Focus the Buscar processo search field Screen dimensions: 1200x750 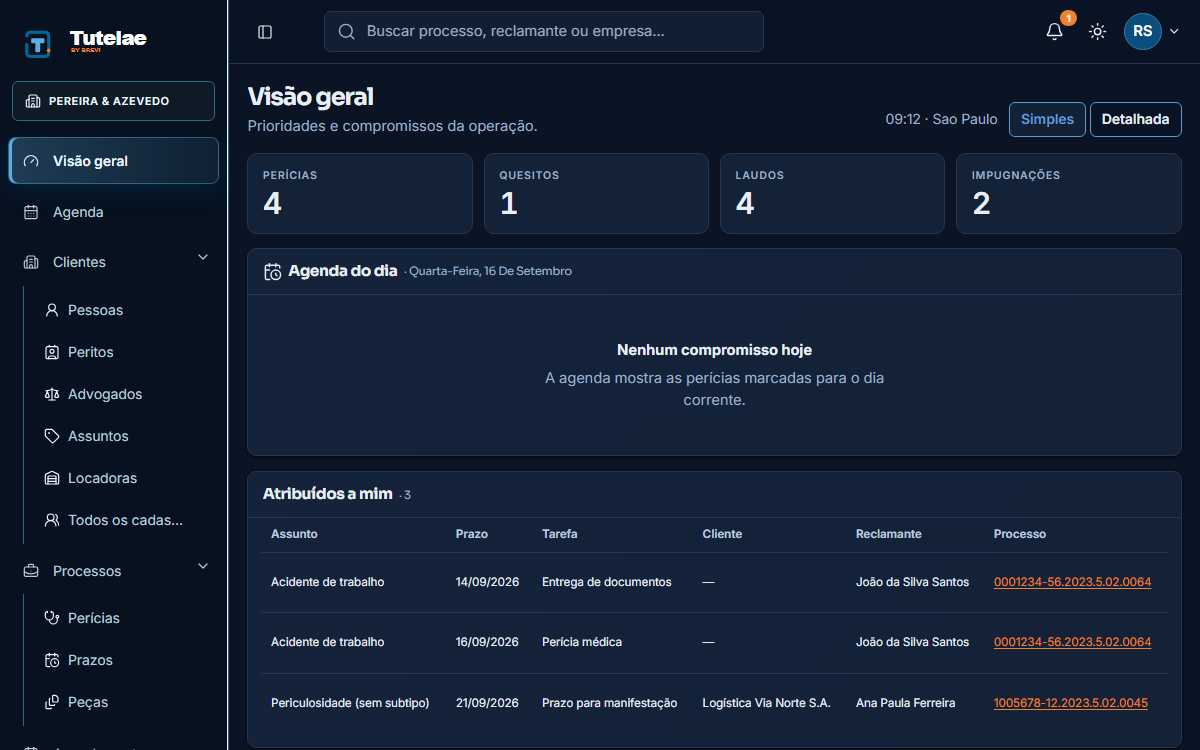(544, 31)
